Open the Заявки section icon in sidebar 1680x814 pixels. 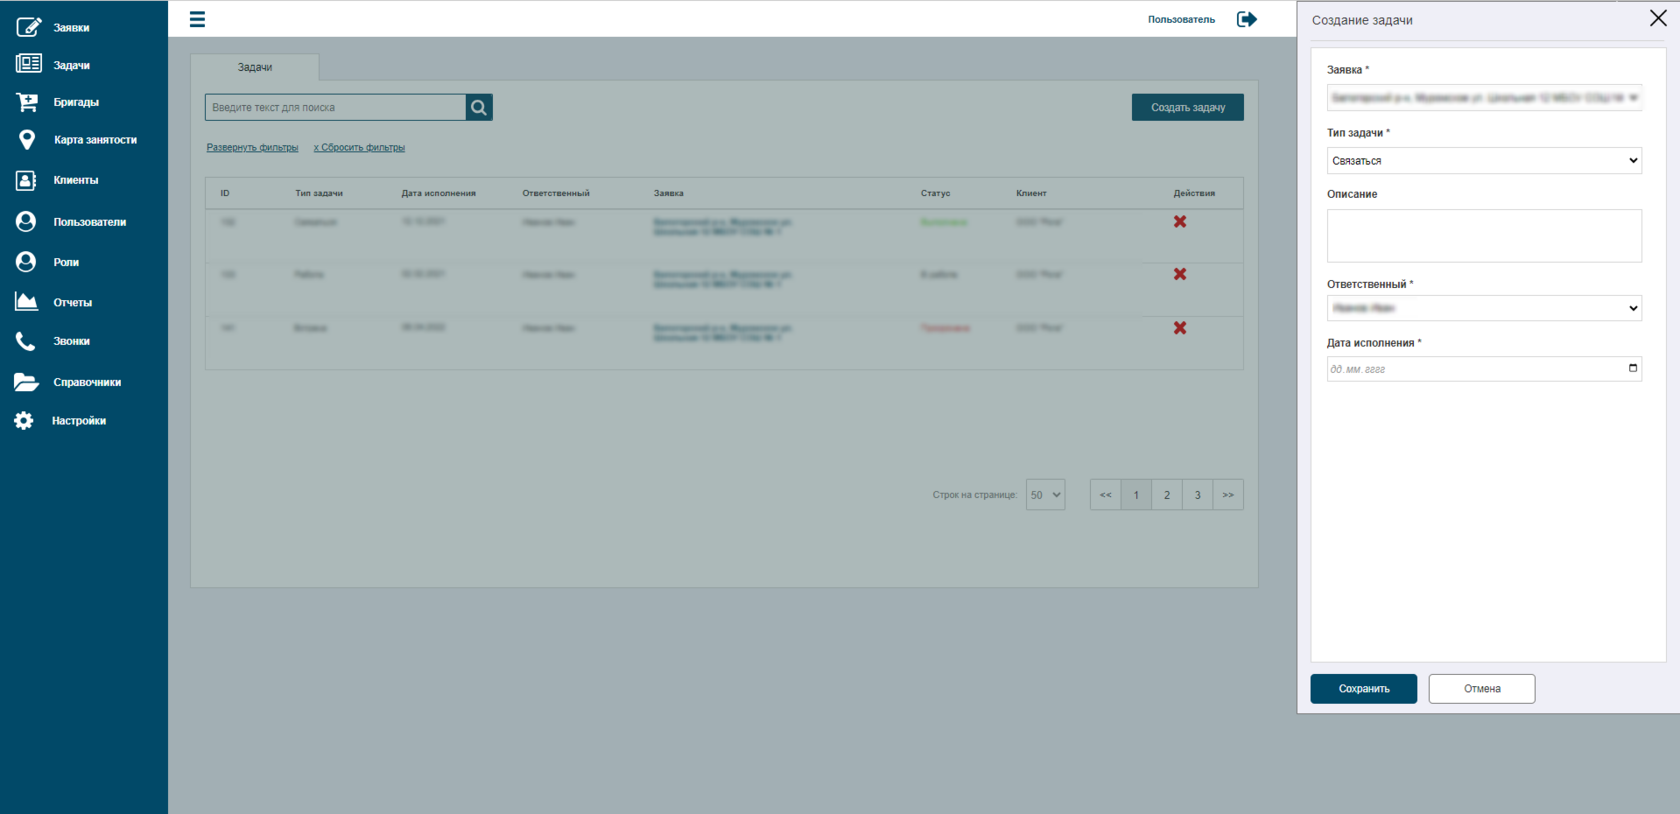(x=28, y=27)
